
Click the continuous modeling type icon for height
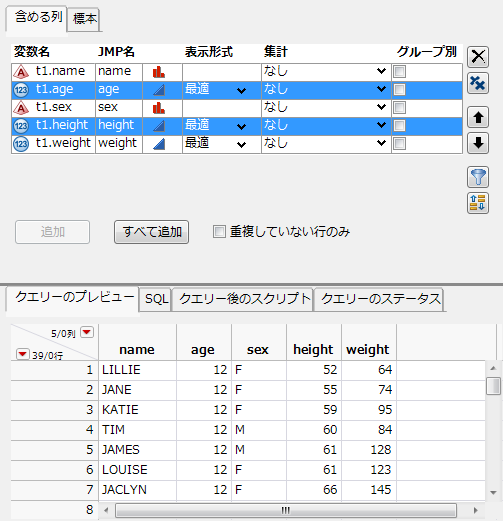[x=159, y=126]
